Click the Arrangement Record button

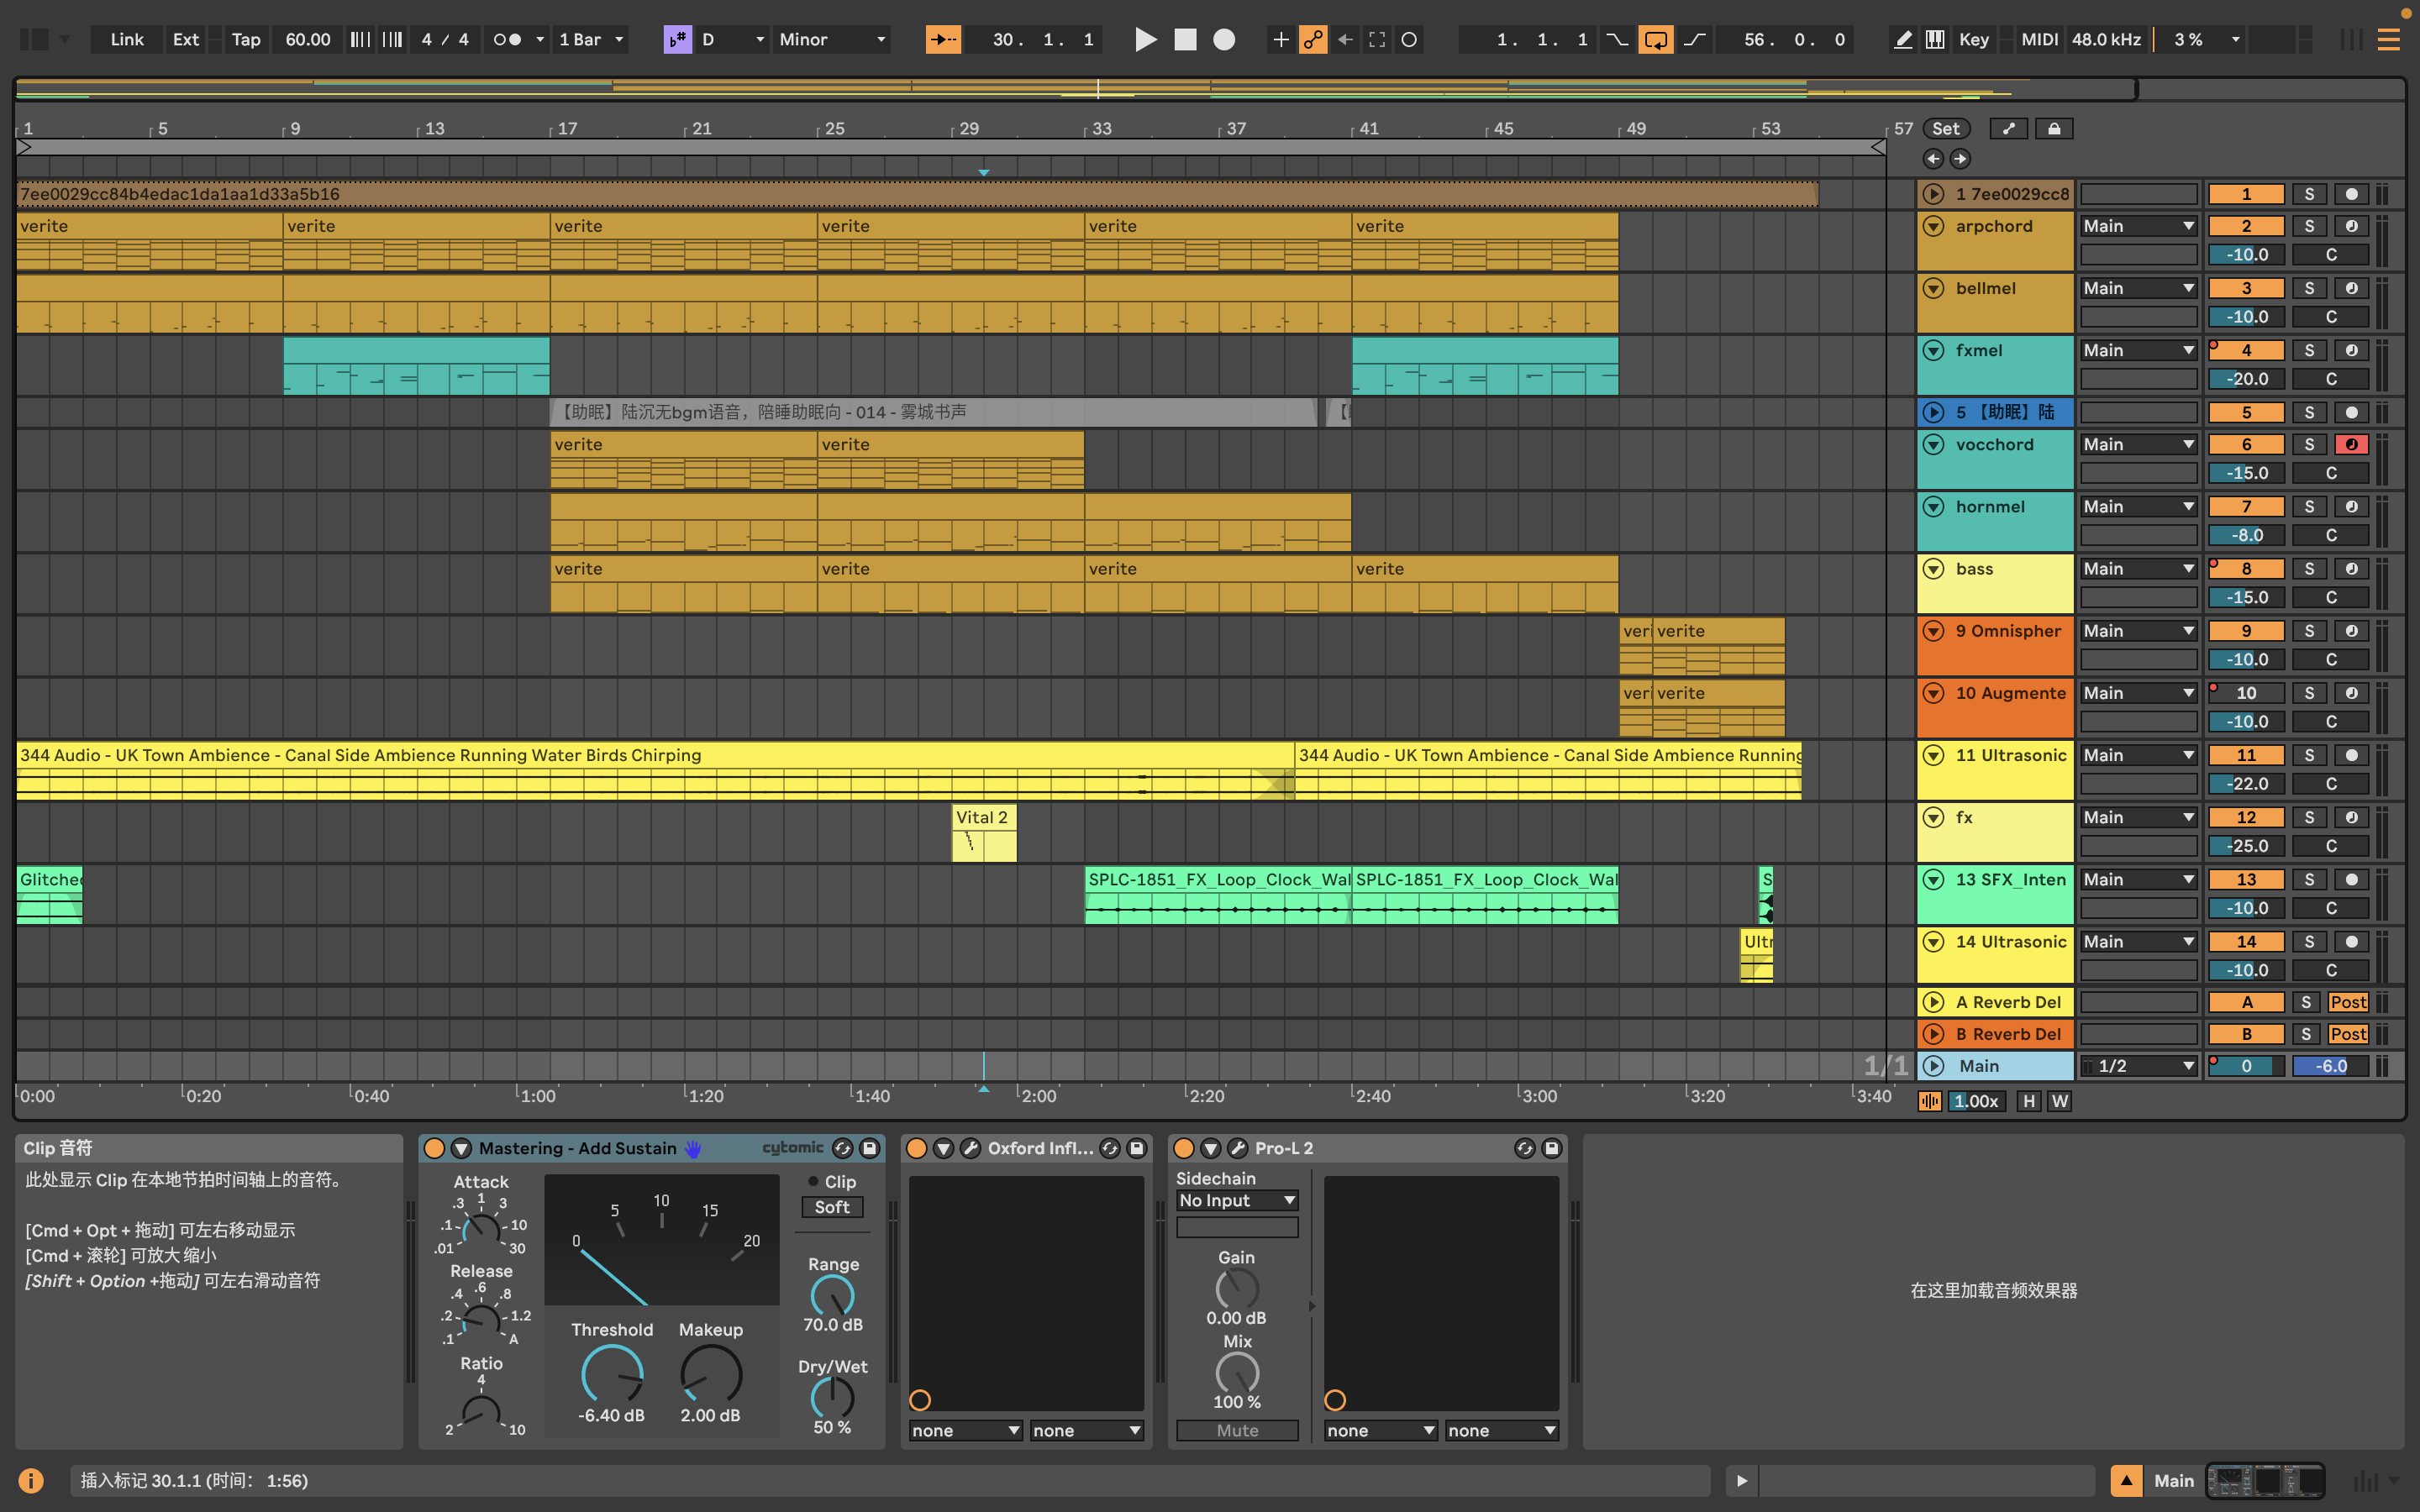1224,39
